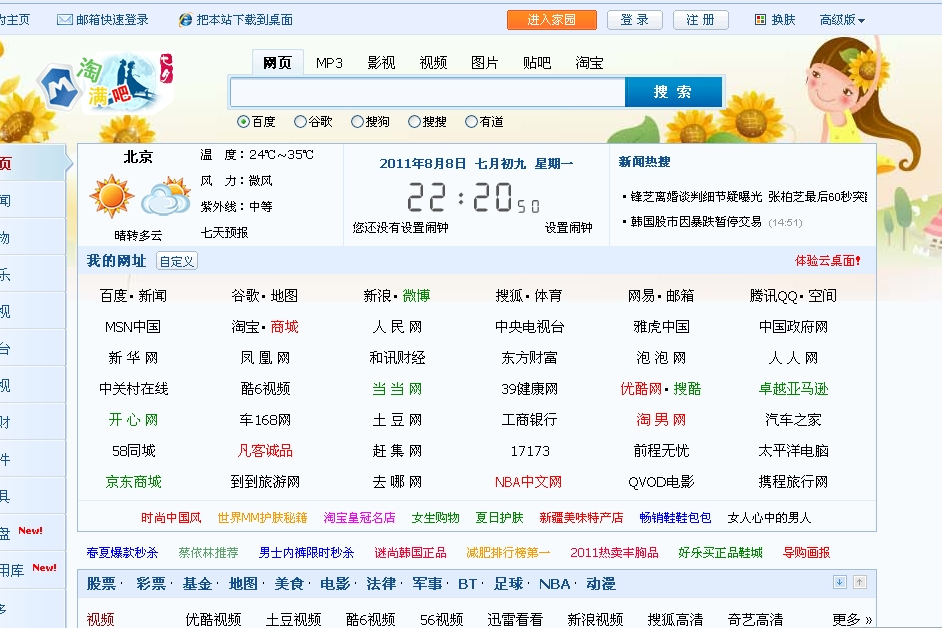942x628 pixels.
Task: Select the 搜搜 search engine radio button
Action: [414, 122]
